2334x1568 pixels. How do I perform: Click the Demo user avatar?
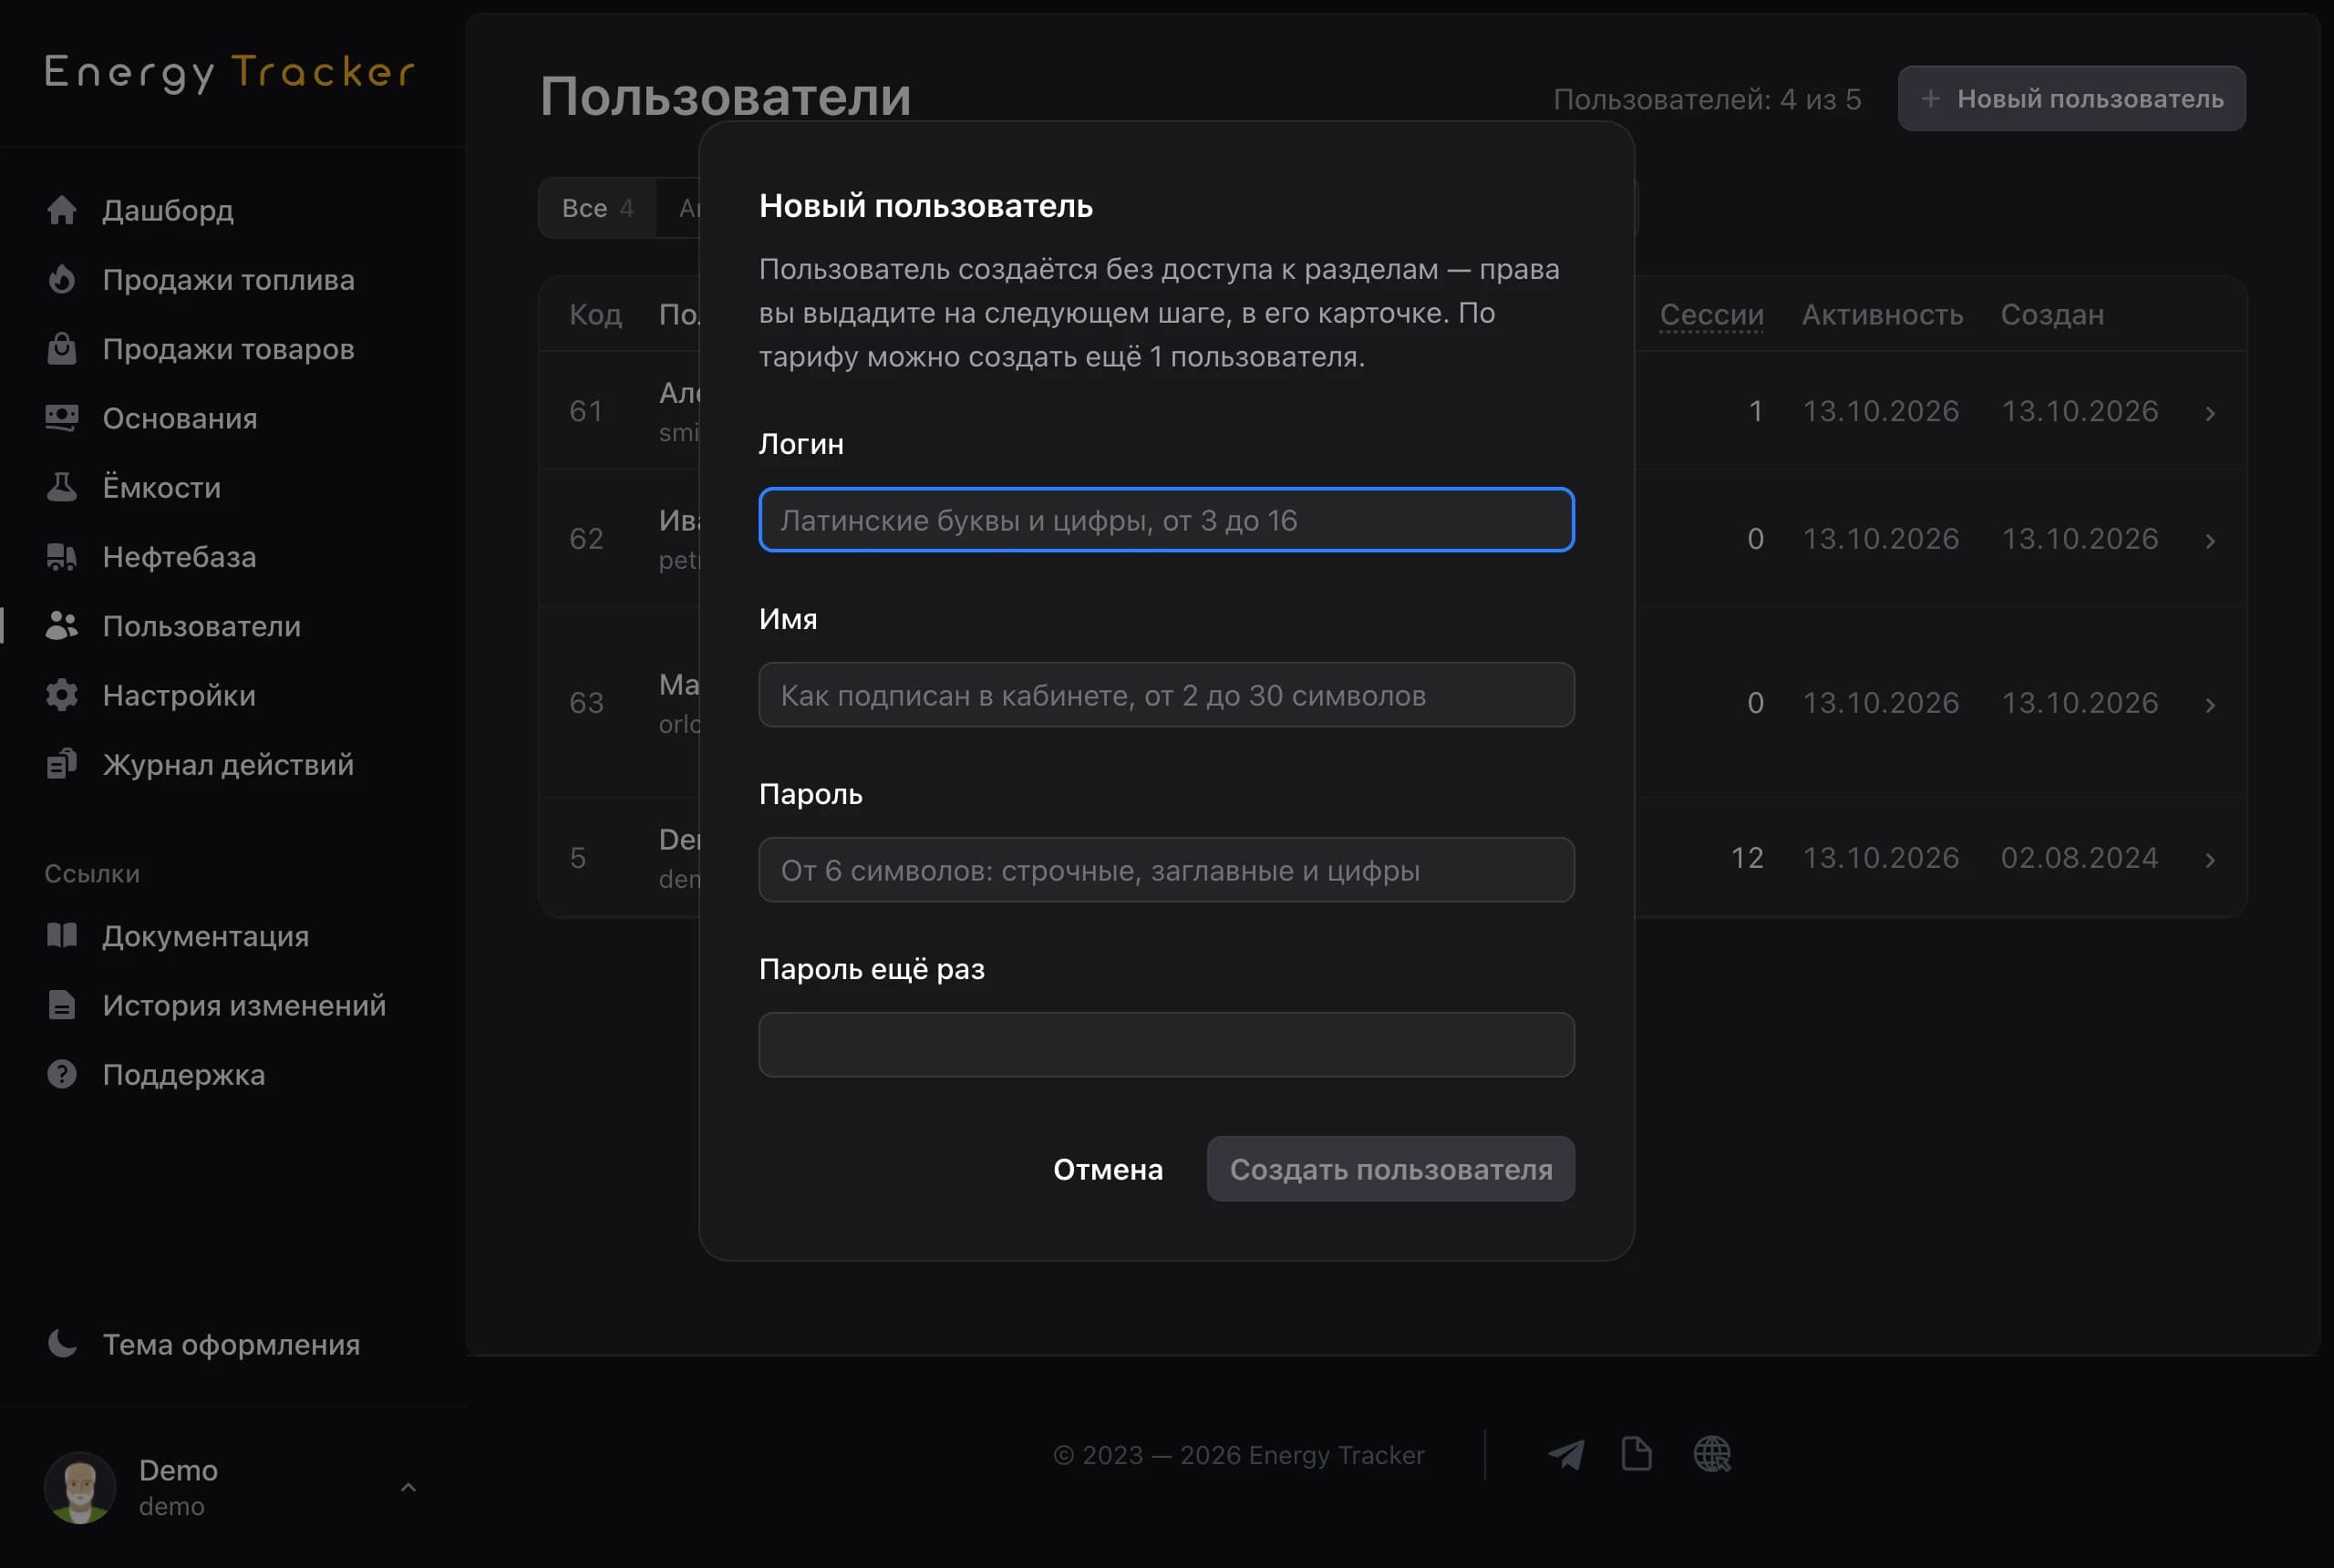click(x=80, y=1487)
